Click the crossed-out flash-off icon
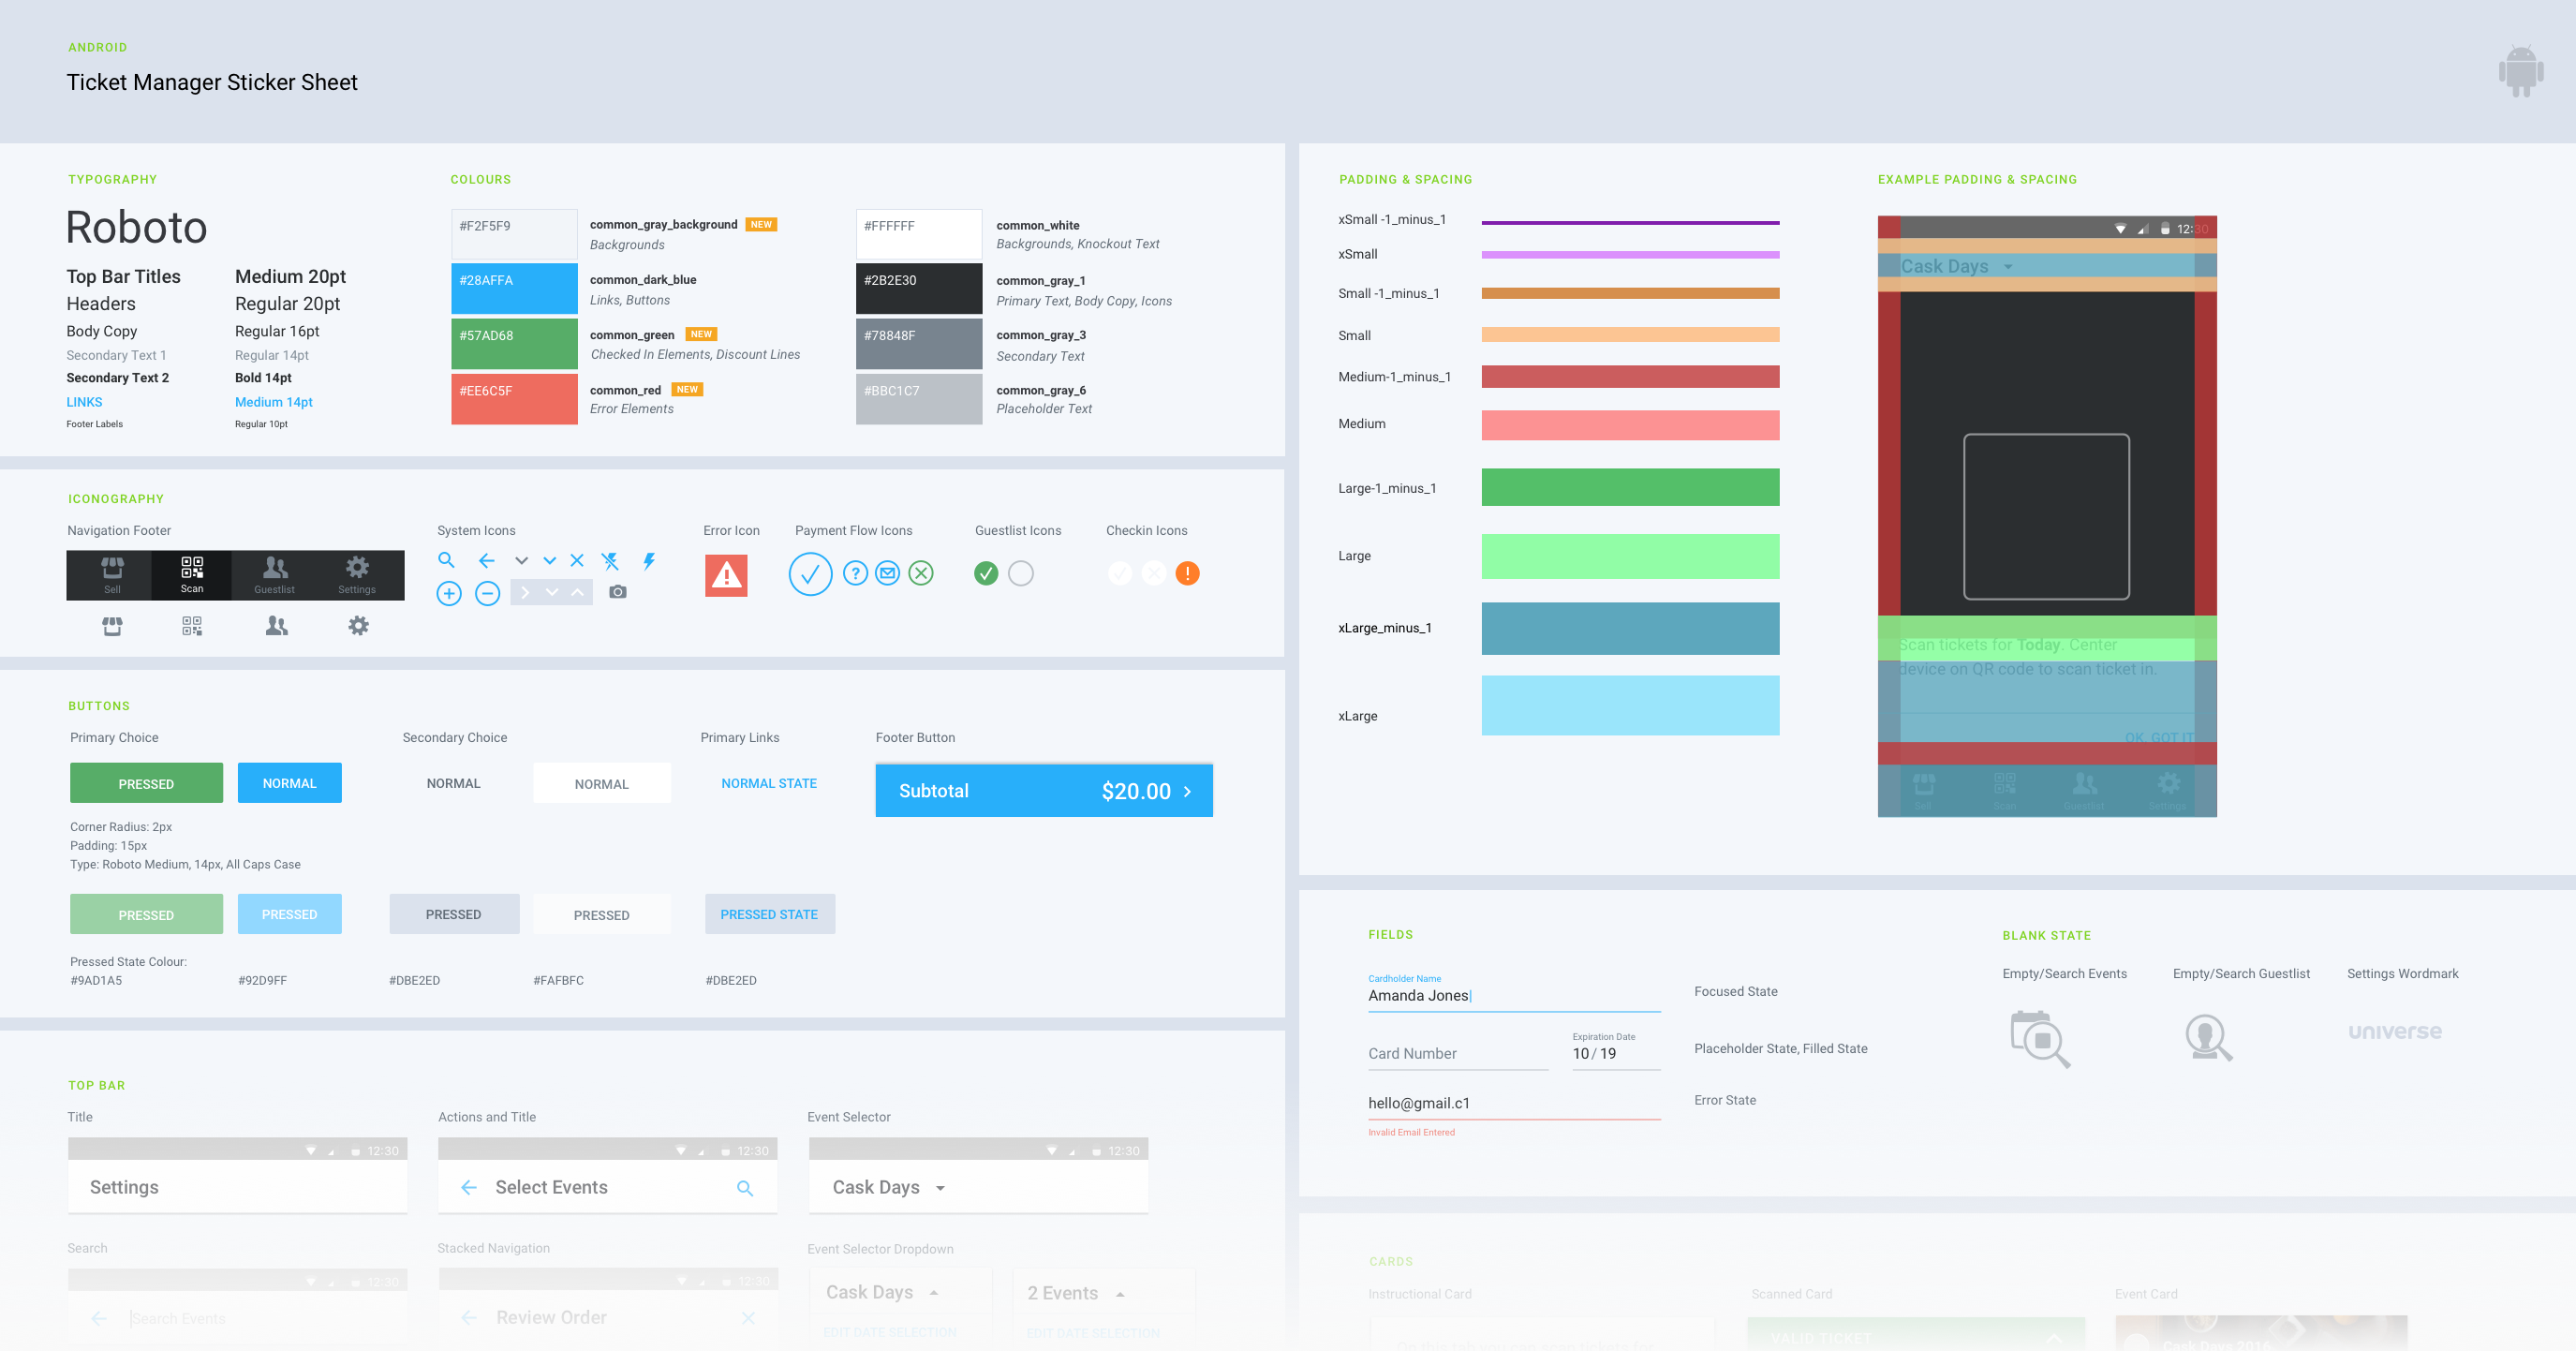The image size is (2576, 1351). [x=610, y=561]
